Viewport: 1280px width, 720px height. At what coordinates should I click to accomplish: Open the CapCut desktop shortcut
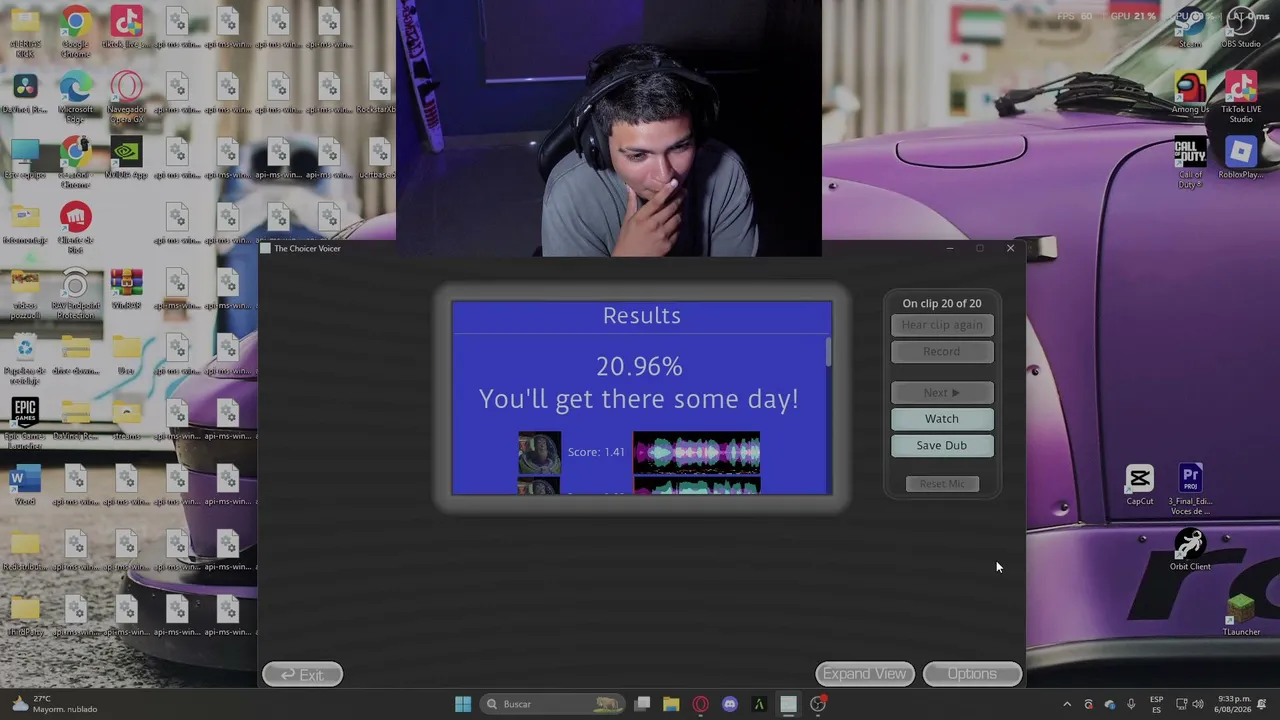(x=1140, y=486)
